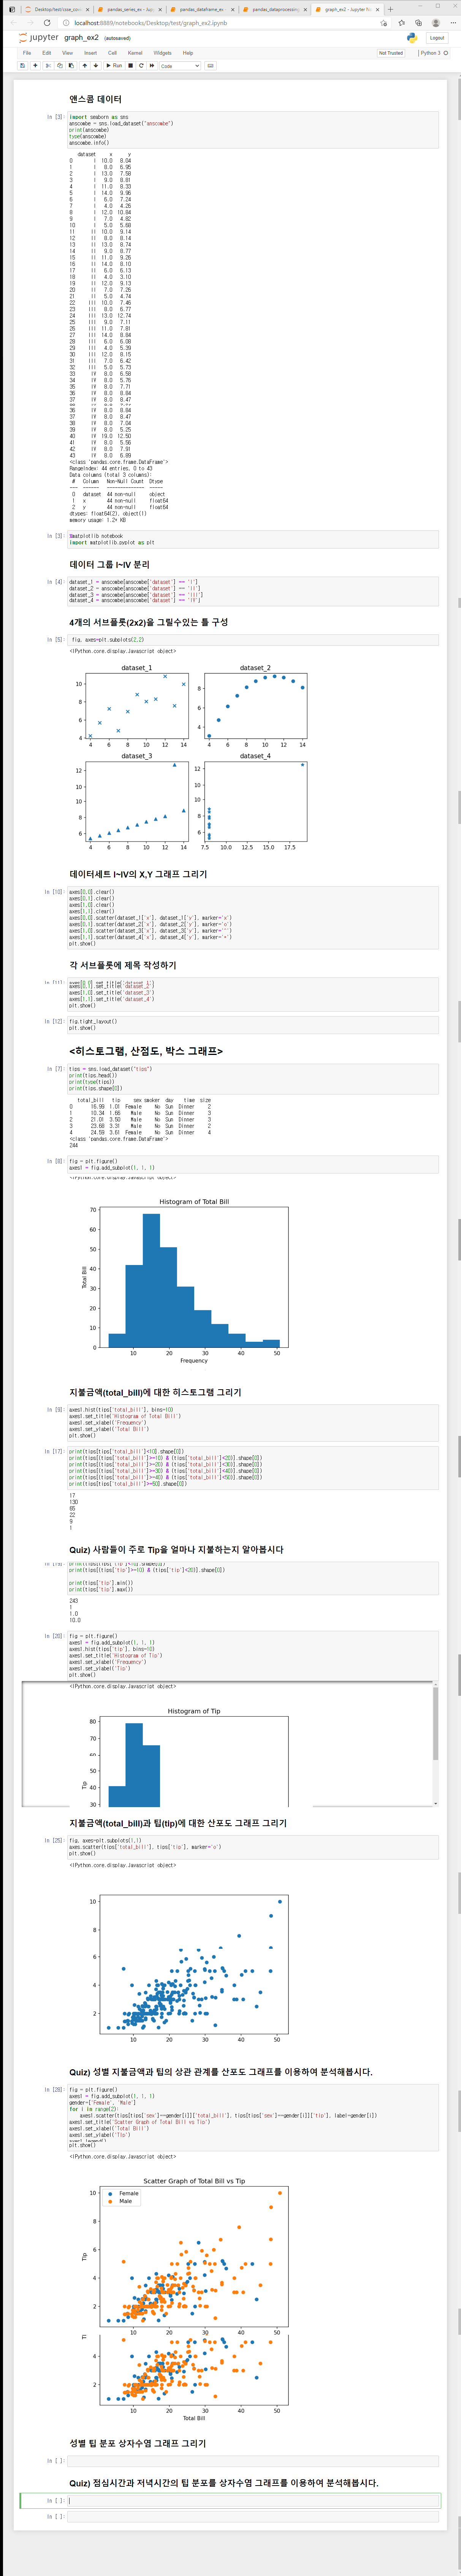The width and height of the screenshot is (461, 2576).
Task: Click the Logout button
Action: click(x=437, y=38)
